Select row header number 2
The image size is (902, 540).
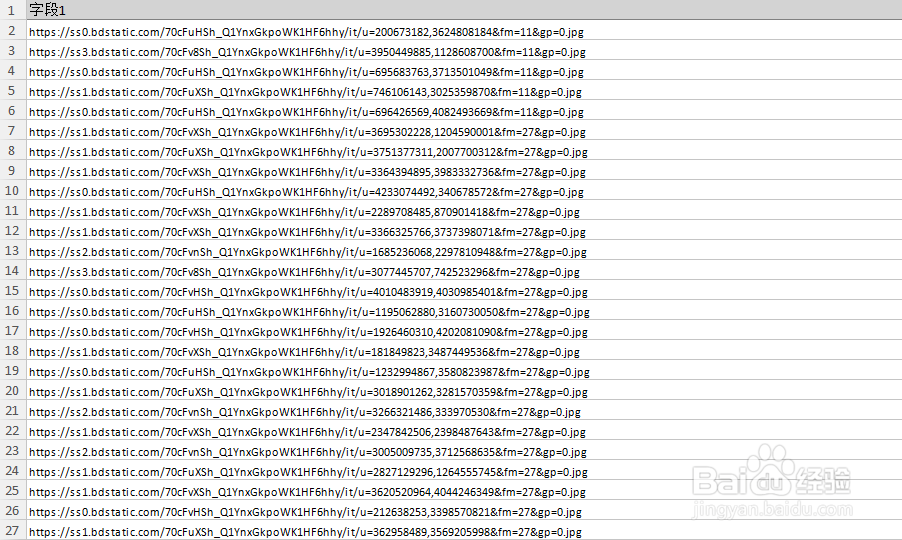(x=13, y=30)
